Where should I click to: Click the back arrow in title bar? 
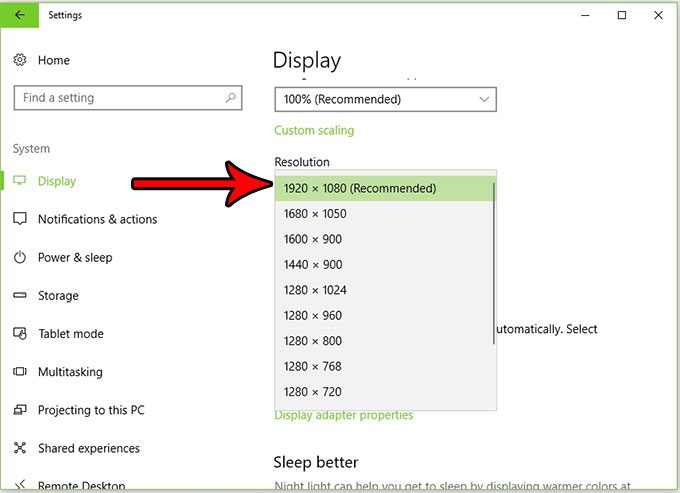[x=20, y=15]
